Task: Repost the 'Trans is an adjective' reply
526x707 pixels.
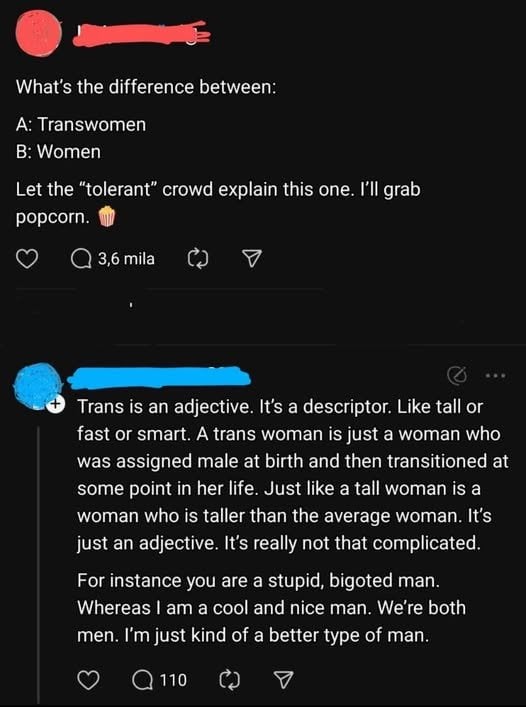Action: tap(229, 680)
